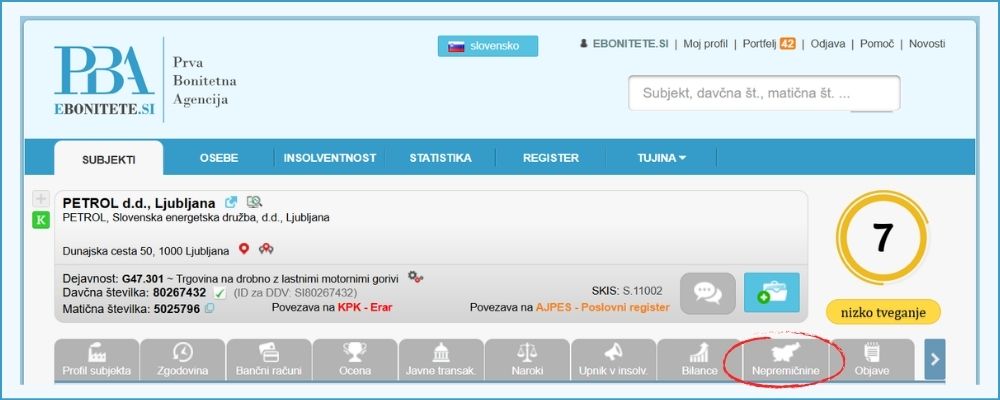Focus the Subjekt, davčna št. search field
Screen dimensions: 1000x400
tap(764, 93)
